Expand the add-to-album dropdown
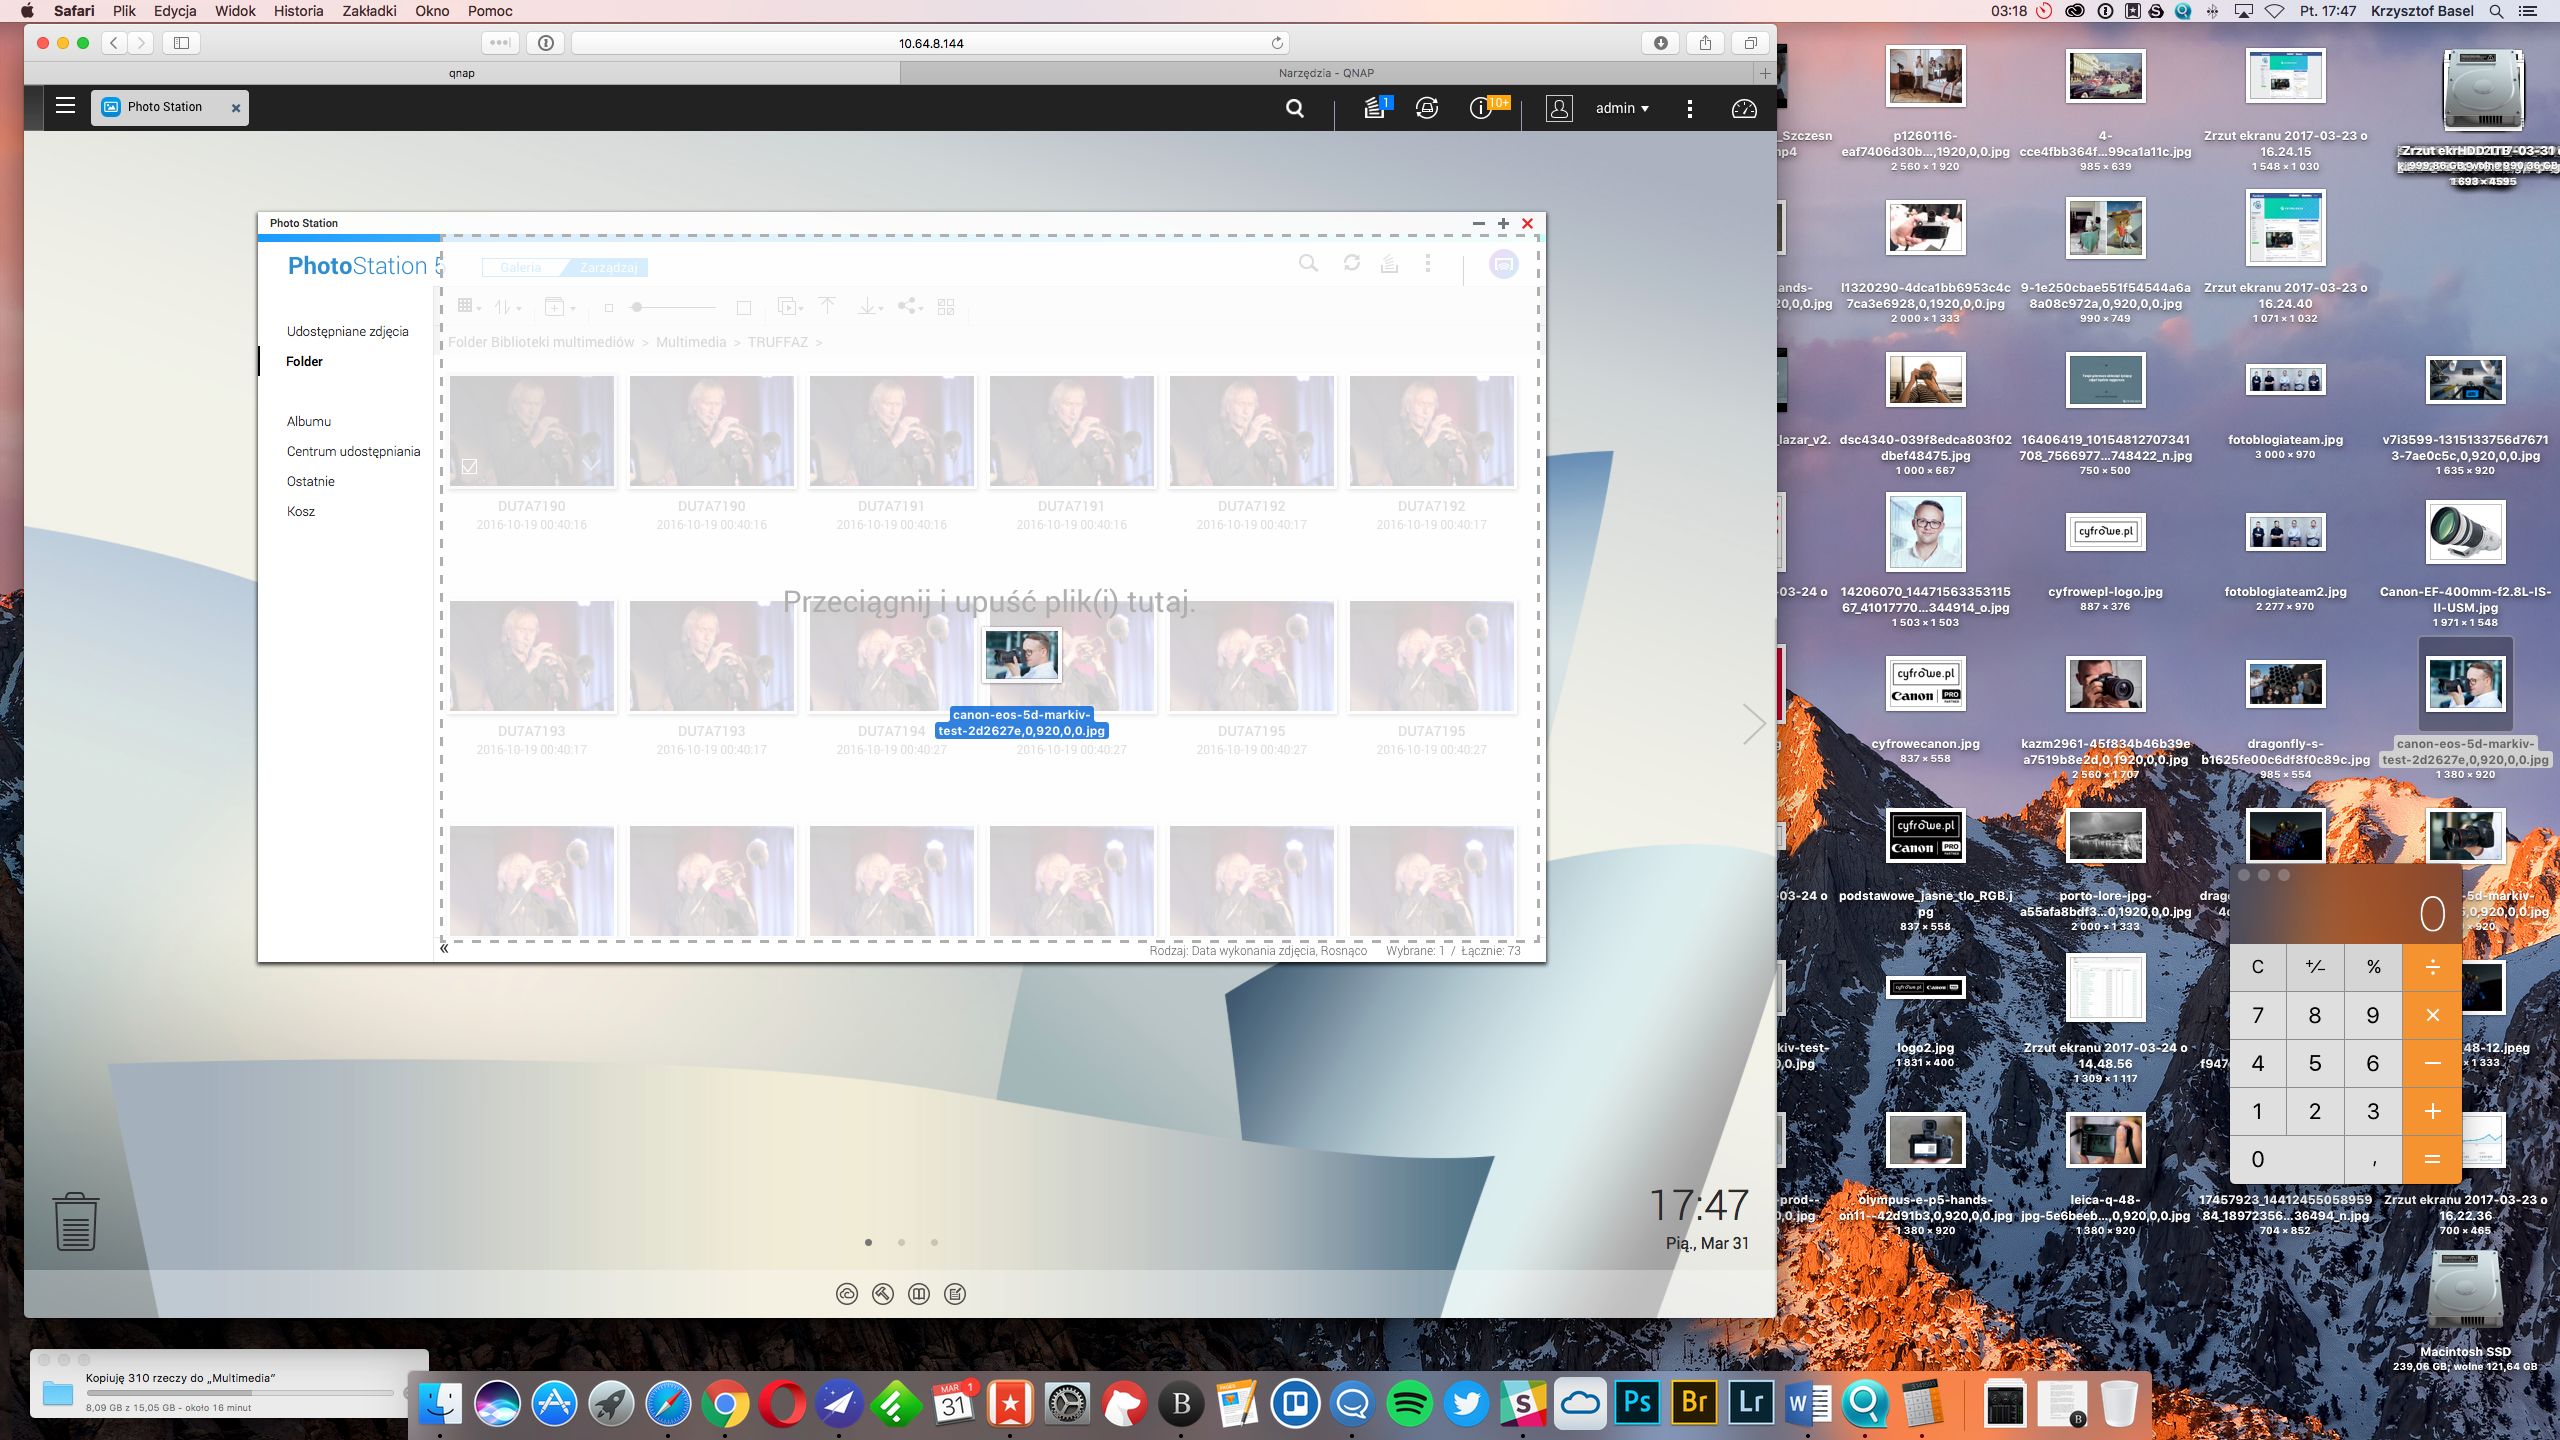The image size is (2560, 1440). coord(559,307)
